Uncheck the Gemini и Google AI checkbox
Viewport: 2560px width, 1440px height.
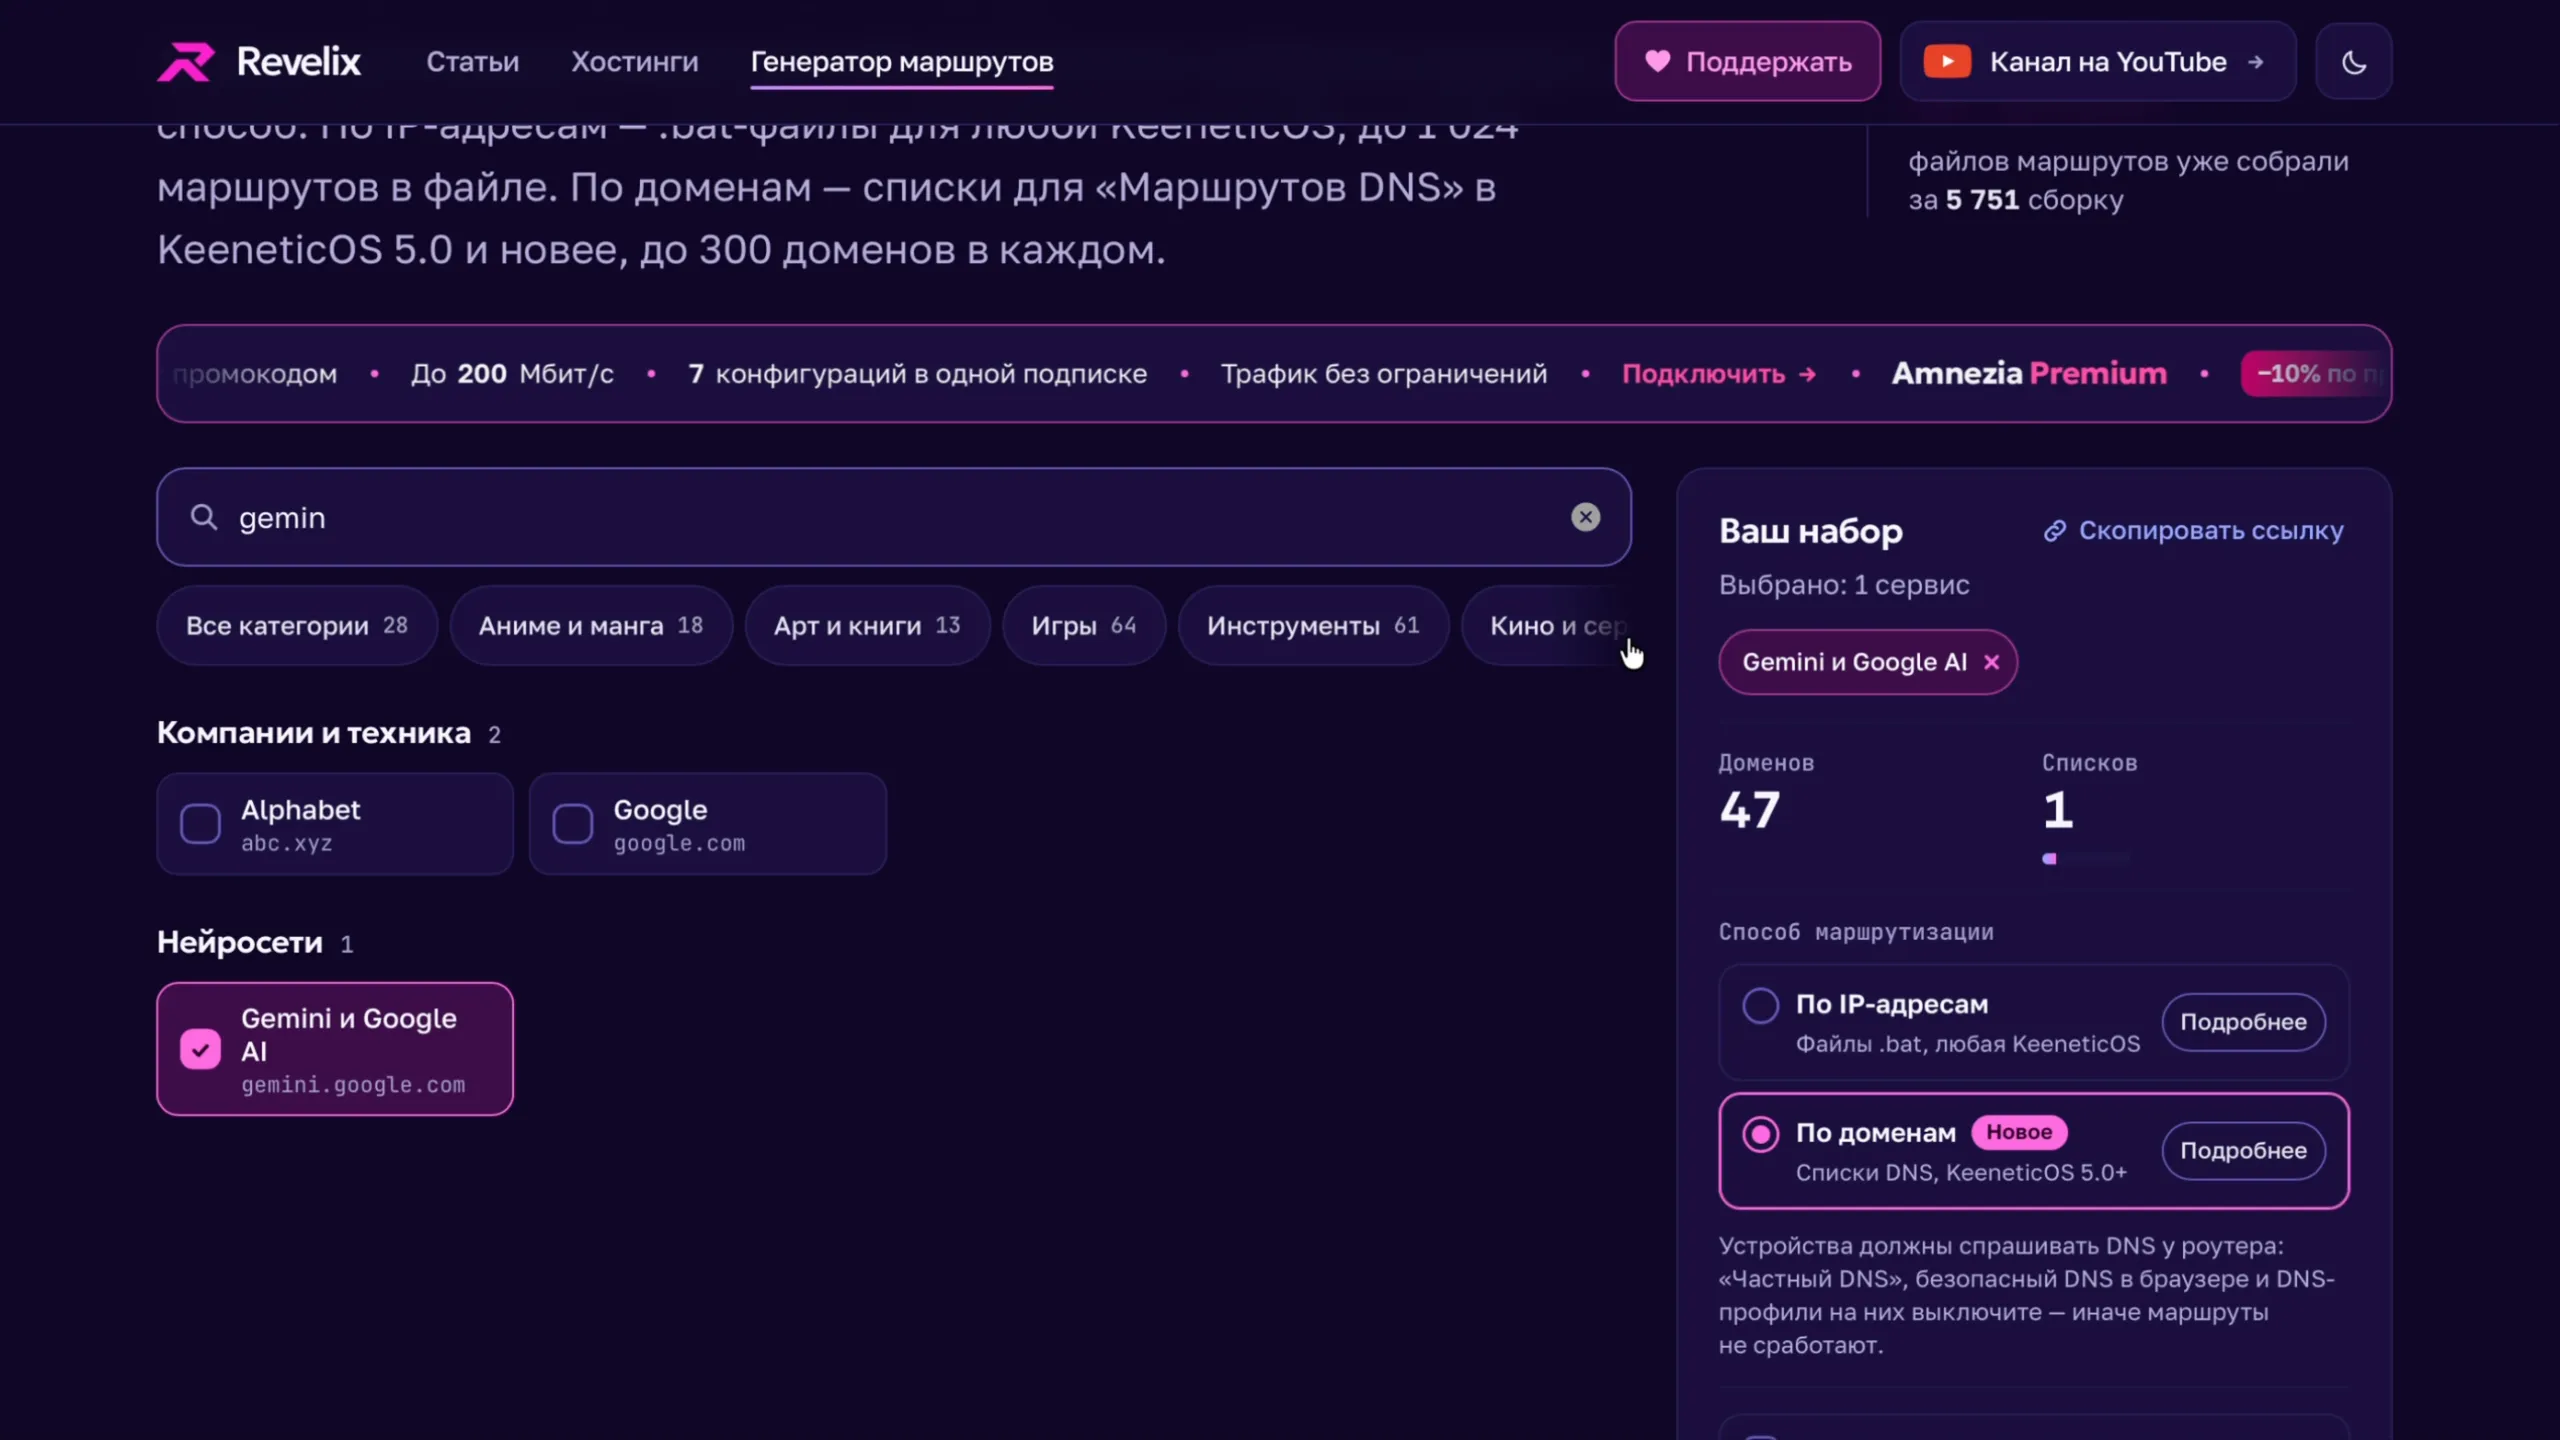[200, 1049]
